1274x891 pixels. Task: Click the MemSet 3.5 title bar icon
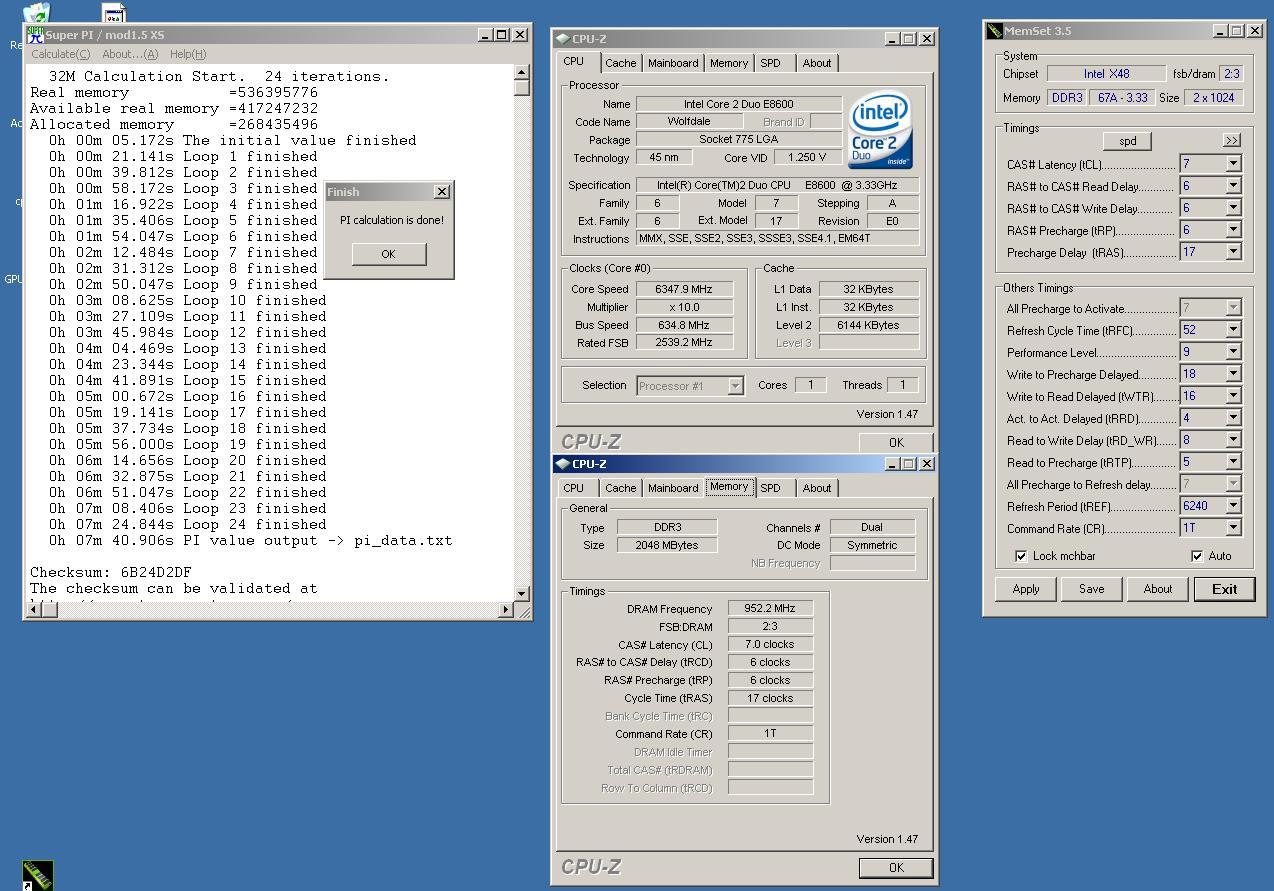pyautogui.click(x=994, y=31)
